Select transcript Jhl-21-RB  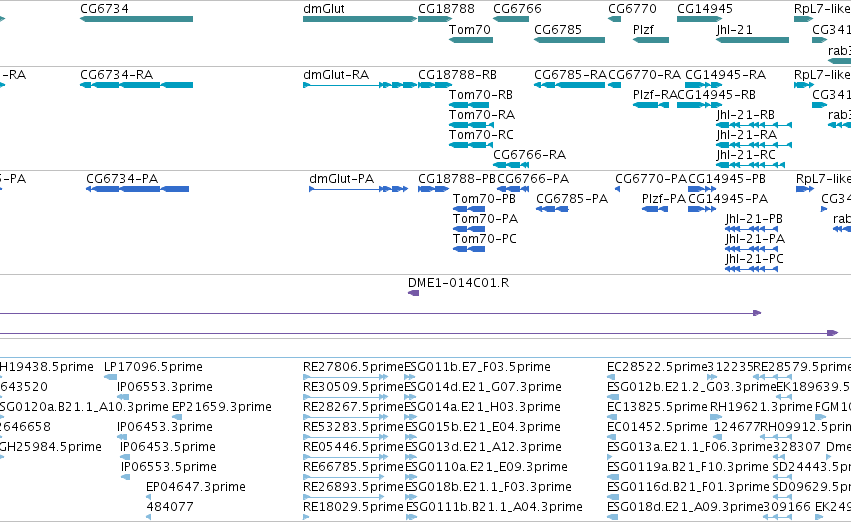(746, 115)
